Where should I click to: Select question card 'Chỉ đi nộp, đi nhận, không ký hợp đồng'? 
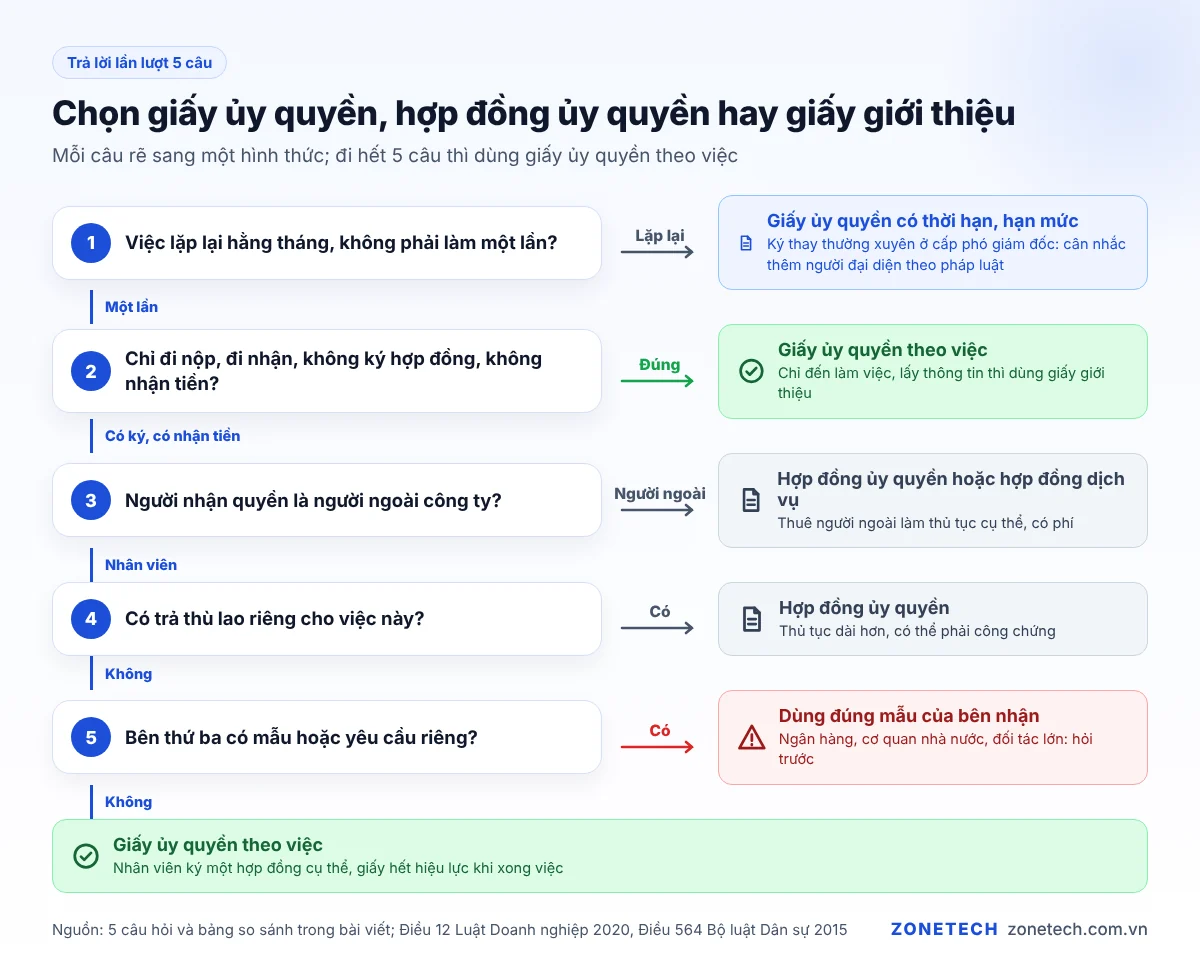tap(326, 371)
